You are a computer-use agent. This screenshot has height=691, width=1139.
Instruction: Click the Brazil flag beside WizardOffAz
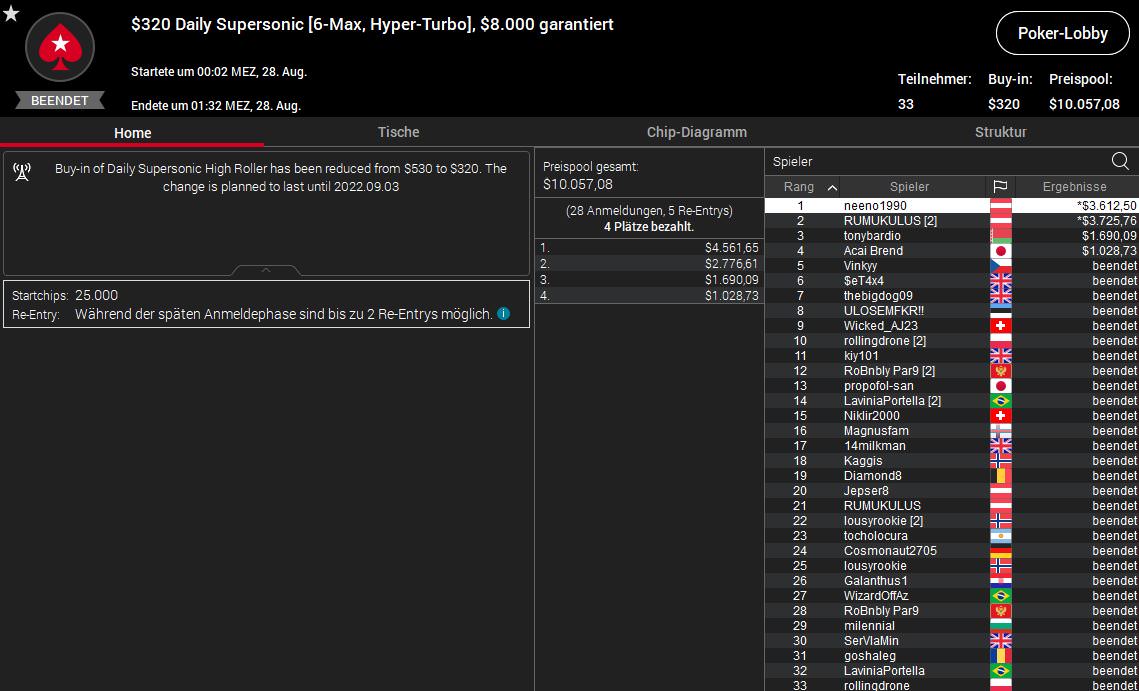[1000, 596]
